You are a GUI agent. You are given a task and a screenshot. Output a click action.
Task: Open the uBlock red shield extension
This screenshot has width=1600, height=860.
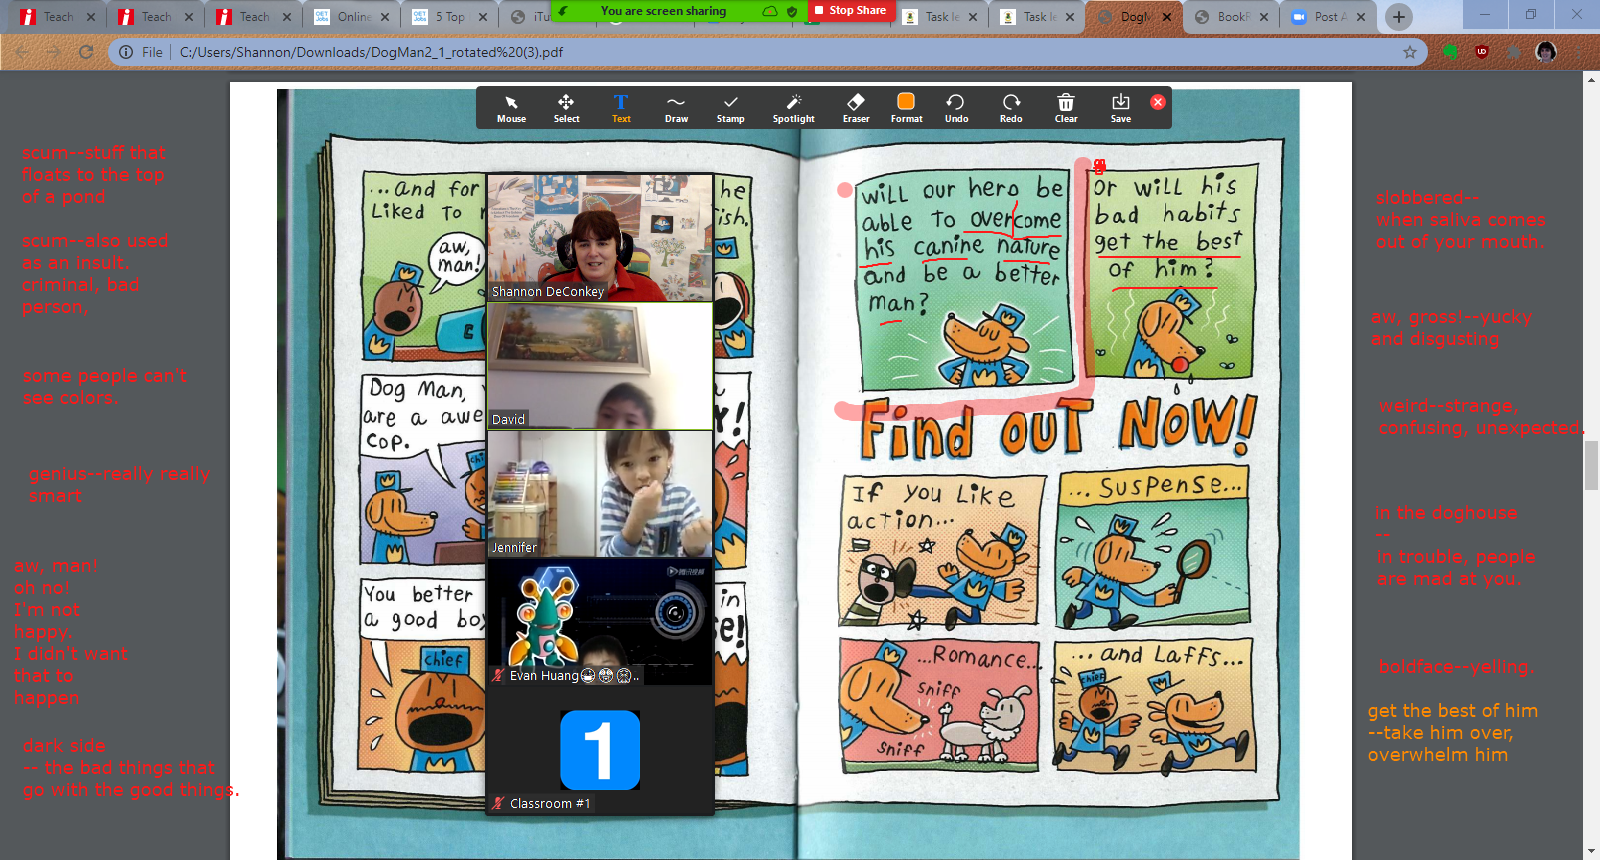click(x=1482, y=52)
